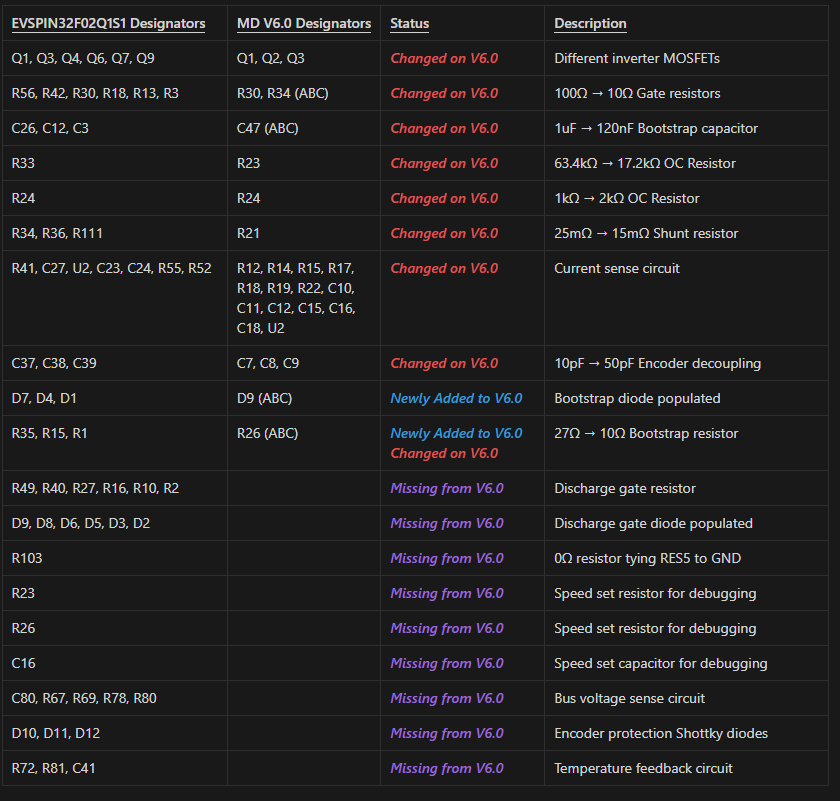Viewport: 840px width, 801px height.
Task: Click the EVSPIN32F02Q1S1 Designators column header
Action: 105,24
